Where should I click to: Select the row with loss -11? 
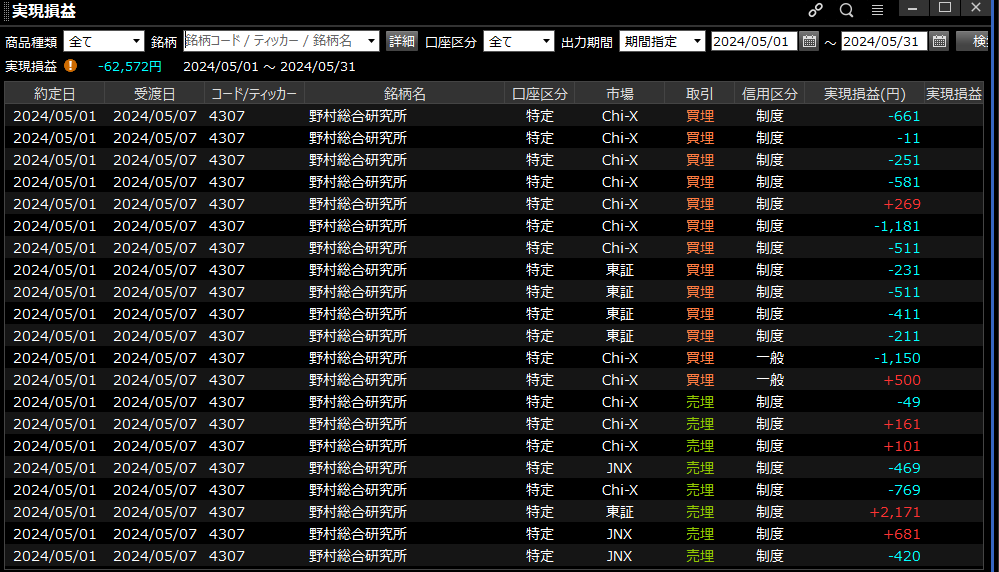[x=494, y=138]
